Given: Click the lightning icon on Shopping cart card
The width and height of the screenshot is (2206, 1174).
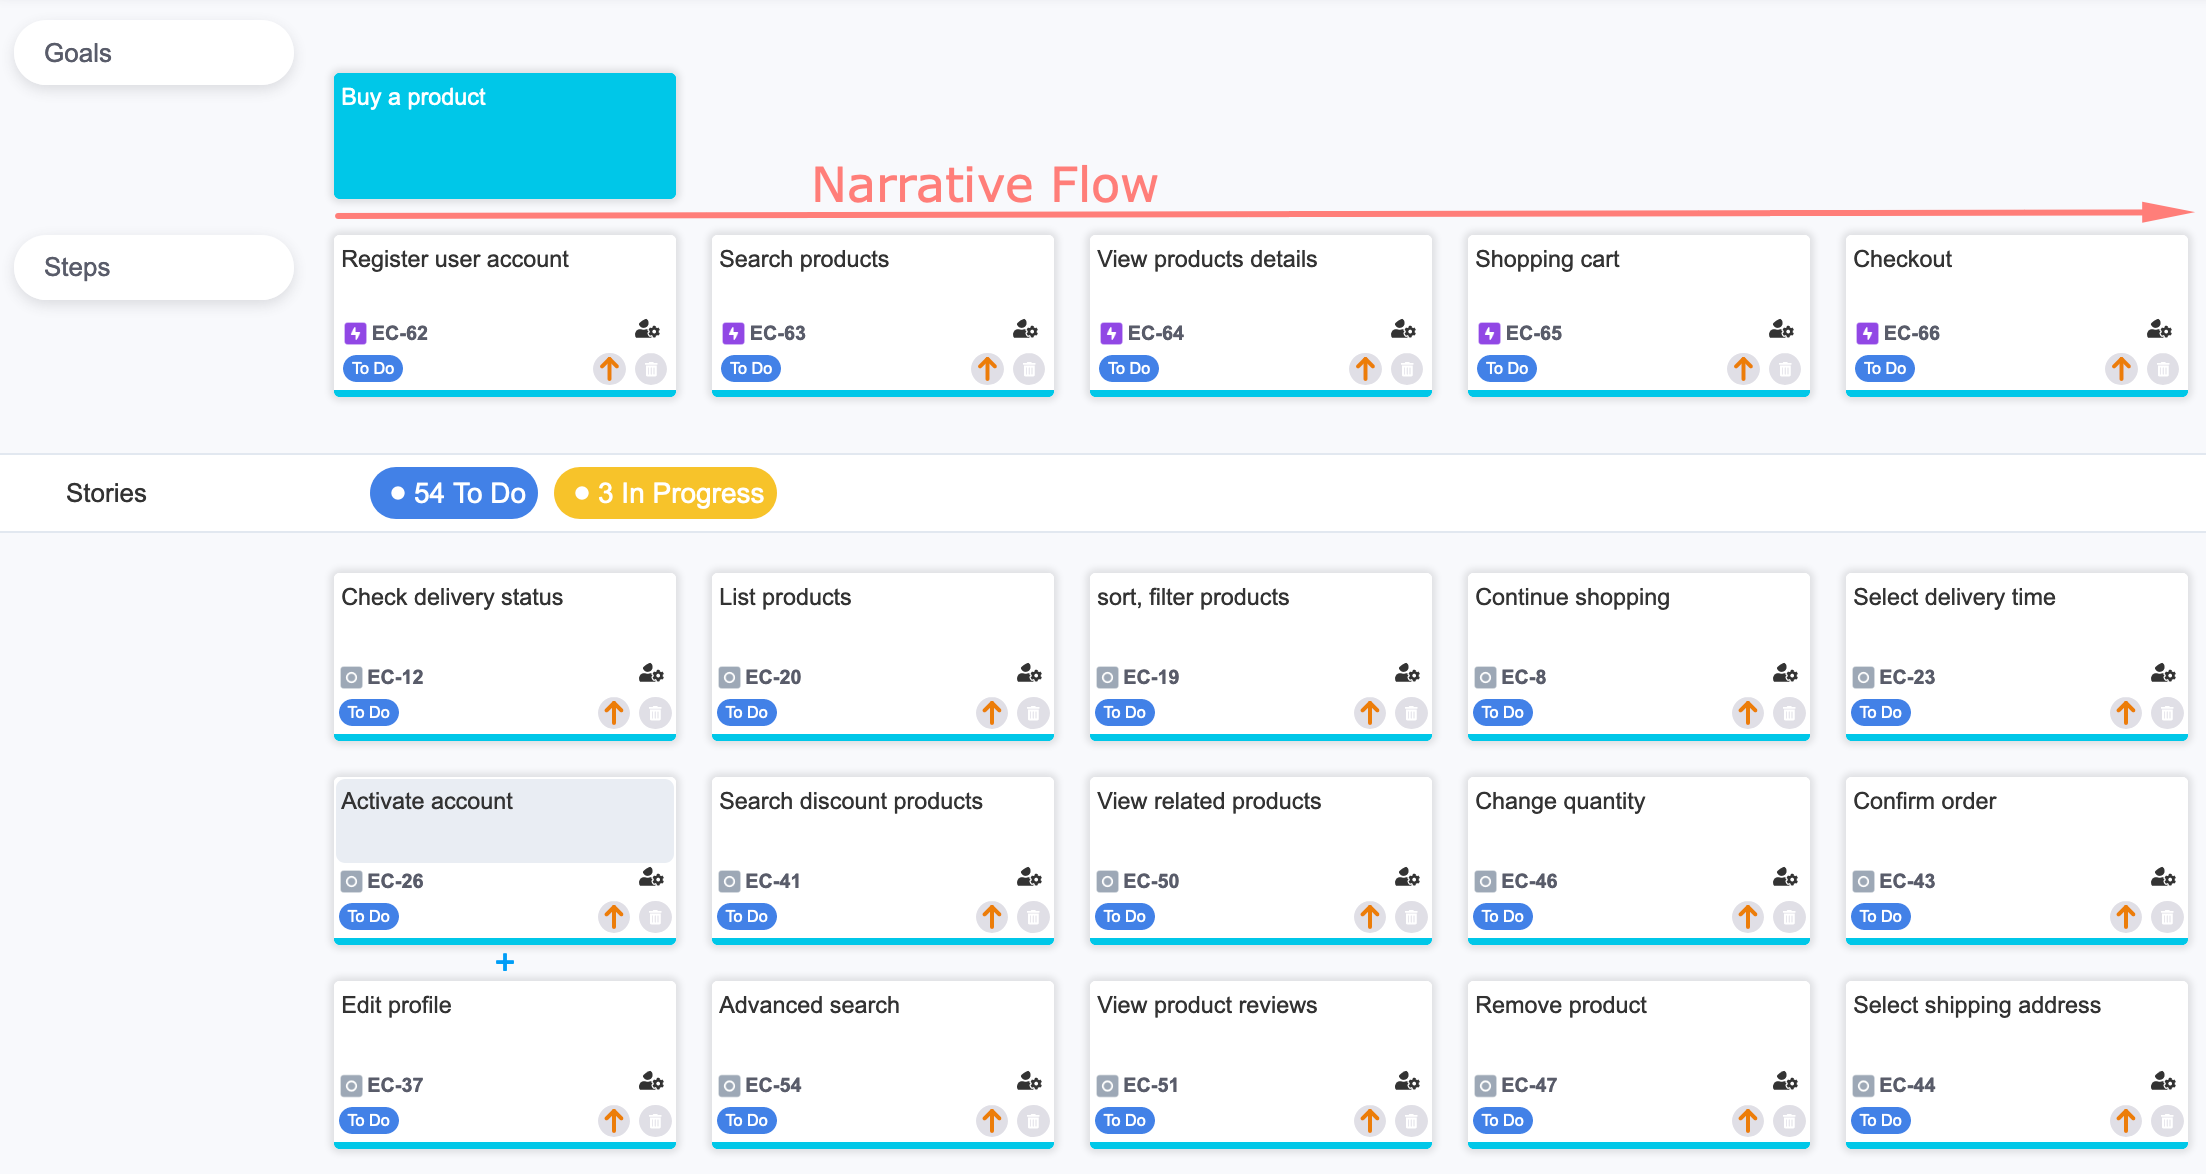Looking at the screenshot, I should click(1487, 332).
